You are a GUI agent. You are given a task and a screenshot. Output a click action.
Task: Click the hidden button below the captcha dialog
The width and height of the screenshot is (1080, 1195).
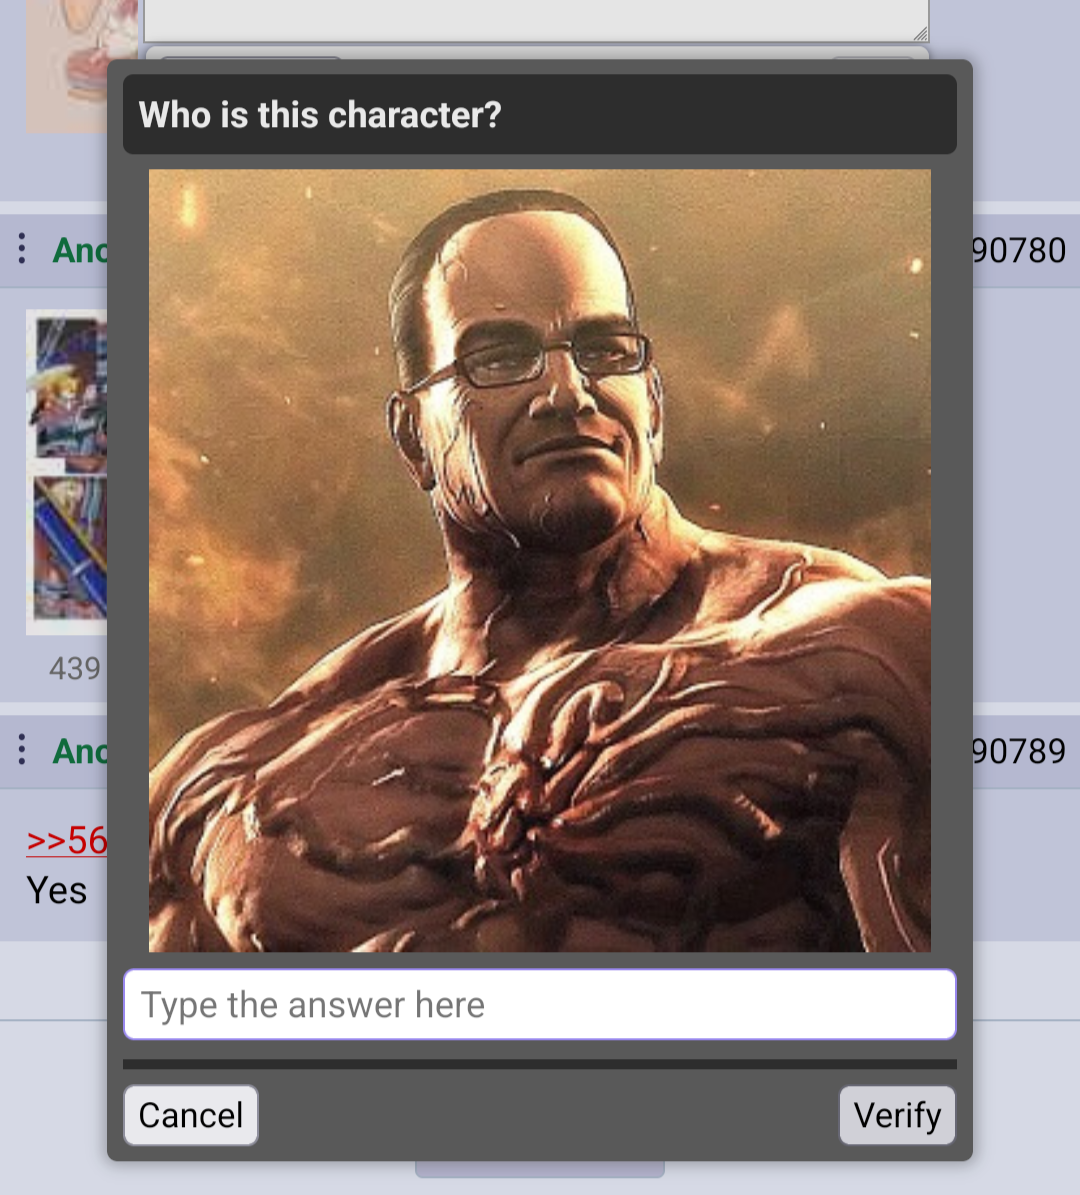pos(540,1169)
